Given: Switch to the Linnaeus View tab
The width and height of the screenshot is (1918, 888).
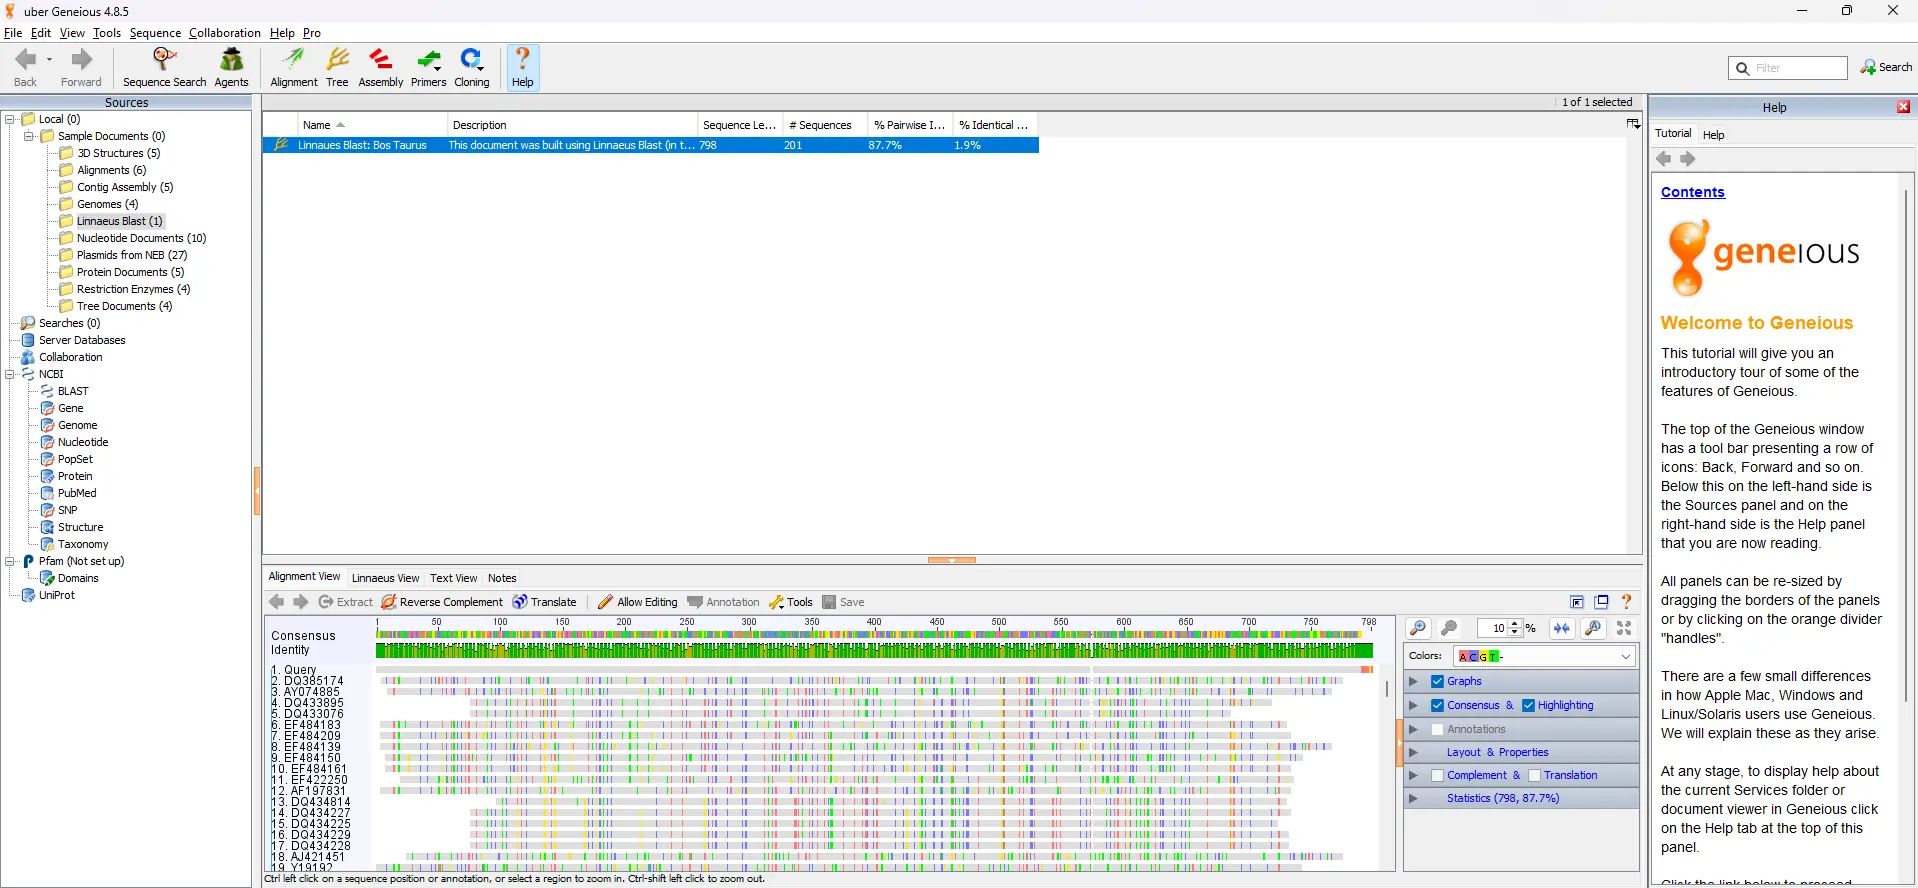Looking at the screenshot, I should point(385,578).
